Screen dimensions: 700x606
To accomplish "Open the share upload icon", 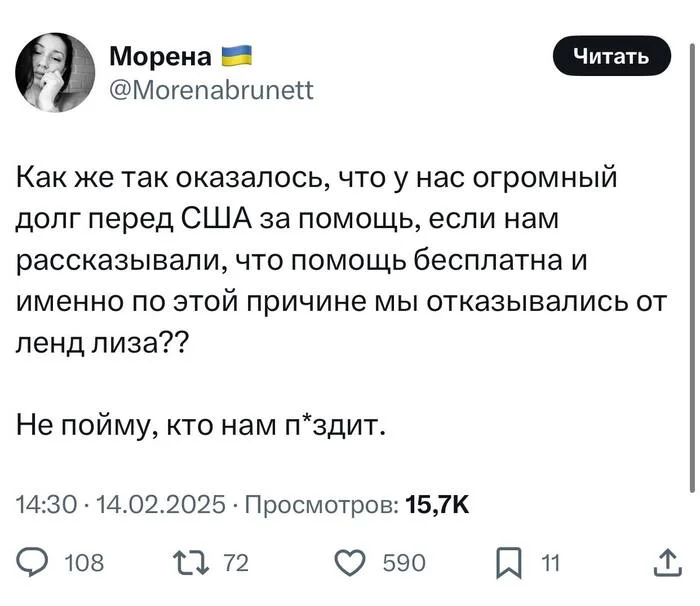I will point(668,563).
